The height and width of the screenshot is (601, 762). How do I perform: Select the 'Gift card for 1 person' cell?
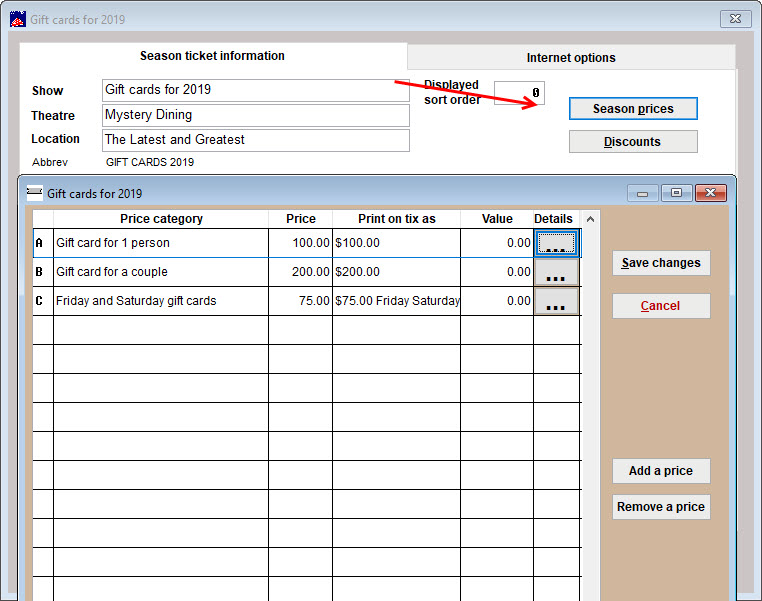[x=161, y=243]
